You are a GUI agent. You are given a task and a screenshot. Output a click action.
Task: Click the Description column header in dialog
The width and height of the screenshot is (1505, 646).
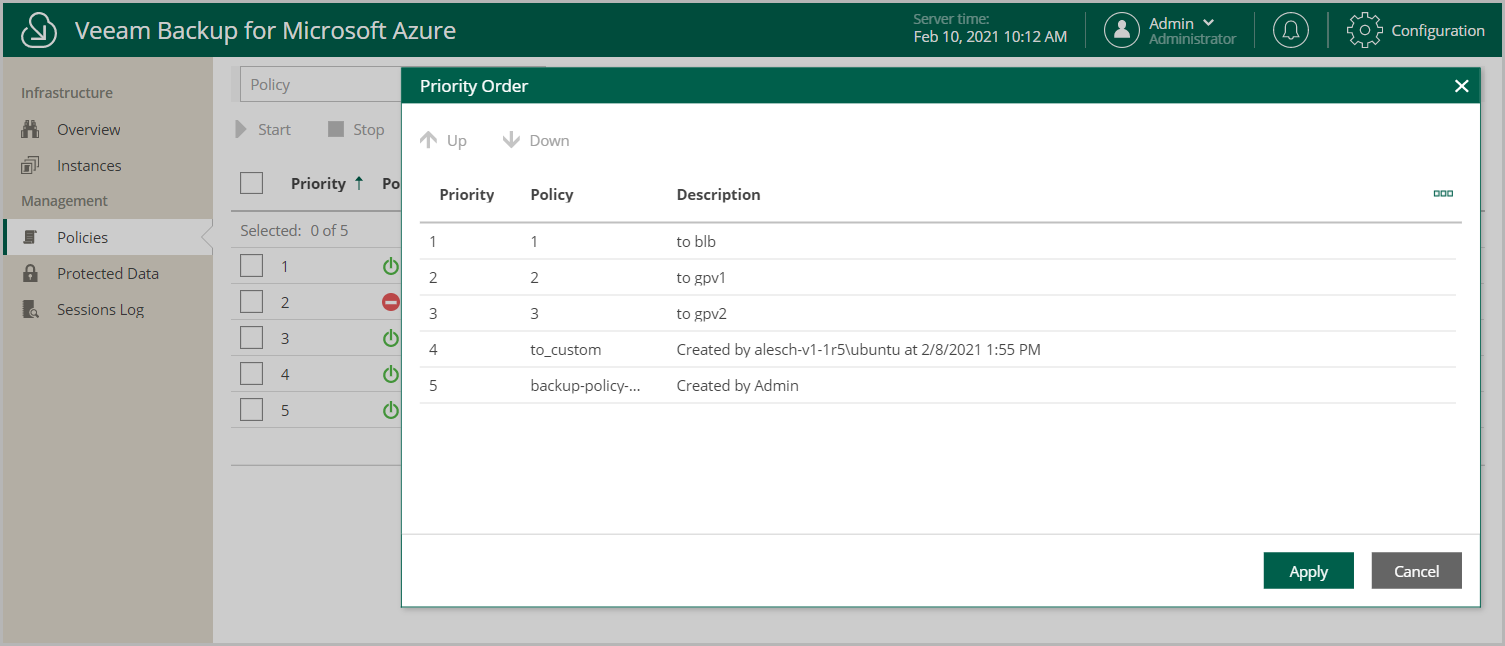[718, 194]
